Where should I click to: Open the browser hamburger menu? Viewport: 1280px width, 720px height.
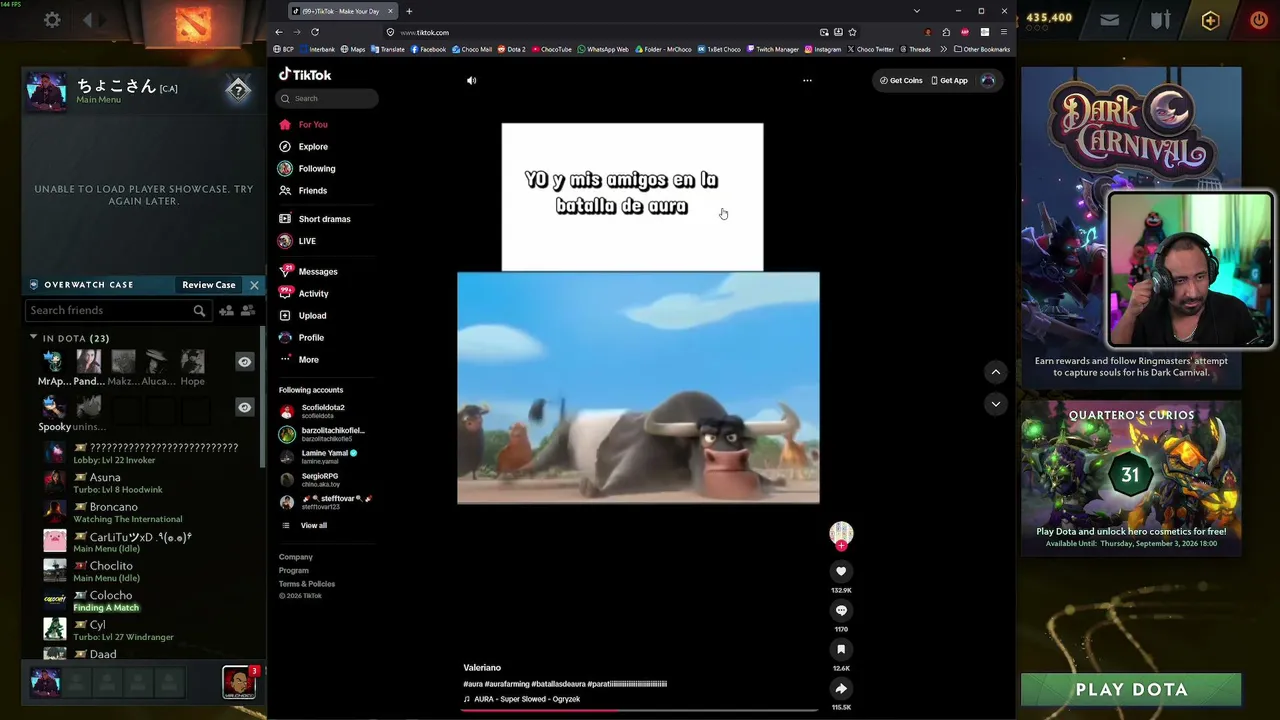(x=1004, y=32)
